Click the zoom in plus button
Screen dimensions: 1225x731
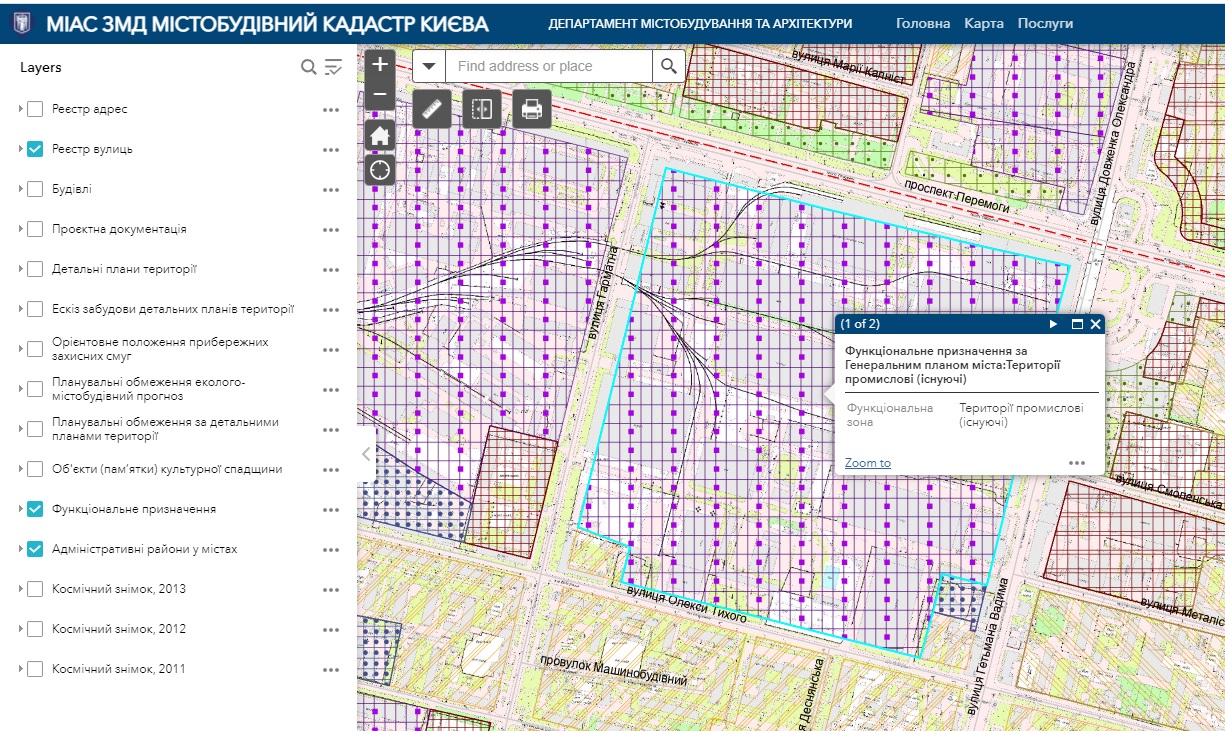click(380, 65)
